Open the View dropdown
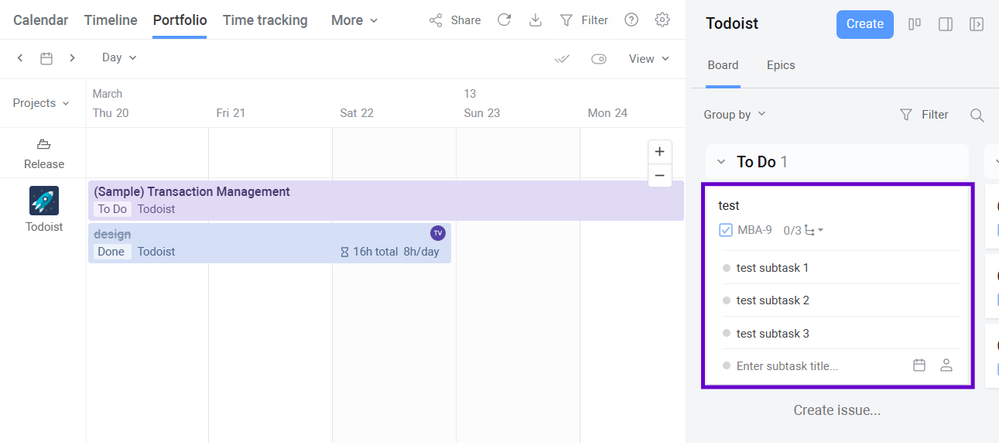 point(649,59)
